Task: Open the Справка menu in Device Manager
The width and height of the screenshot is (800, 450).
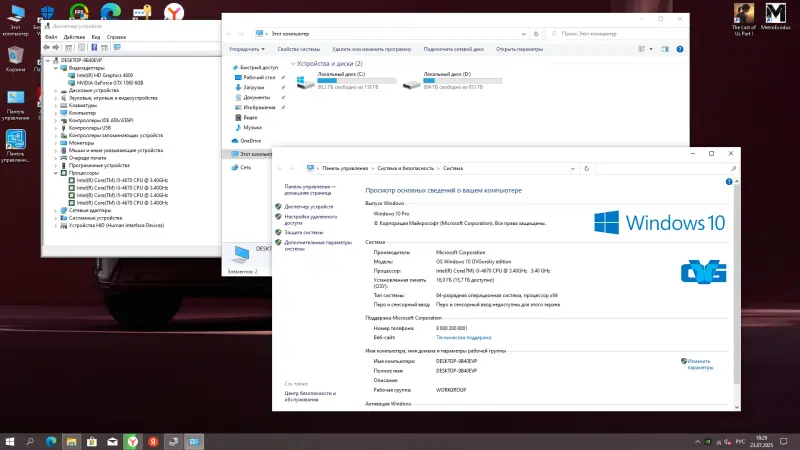Action: [116, 37]
